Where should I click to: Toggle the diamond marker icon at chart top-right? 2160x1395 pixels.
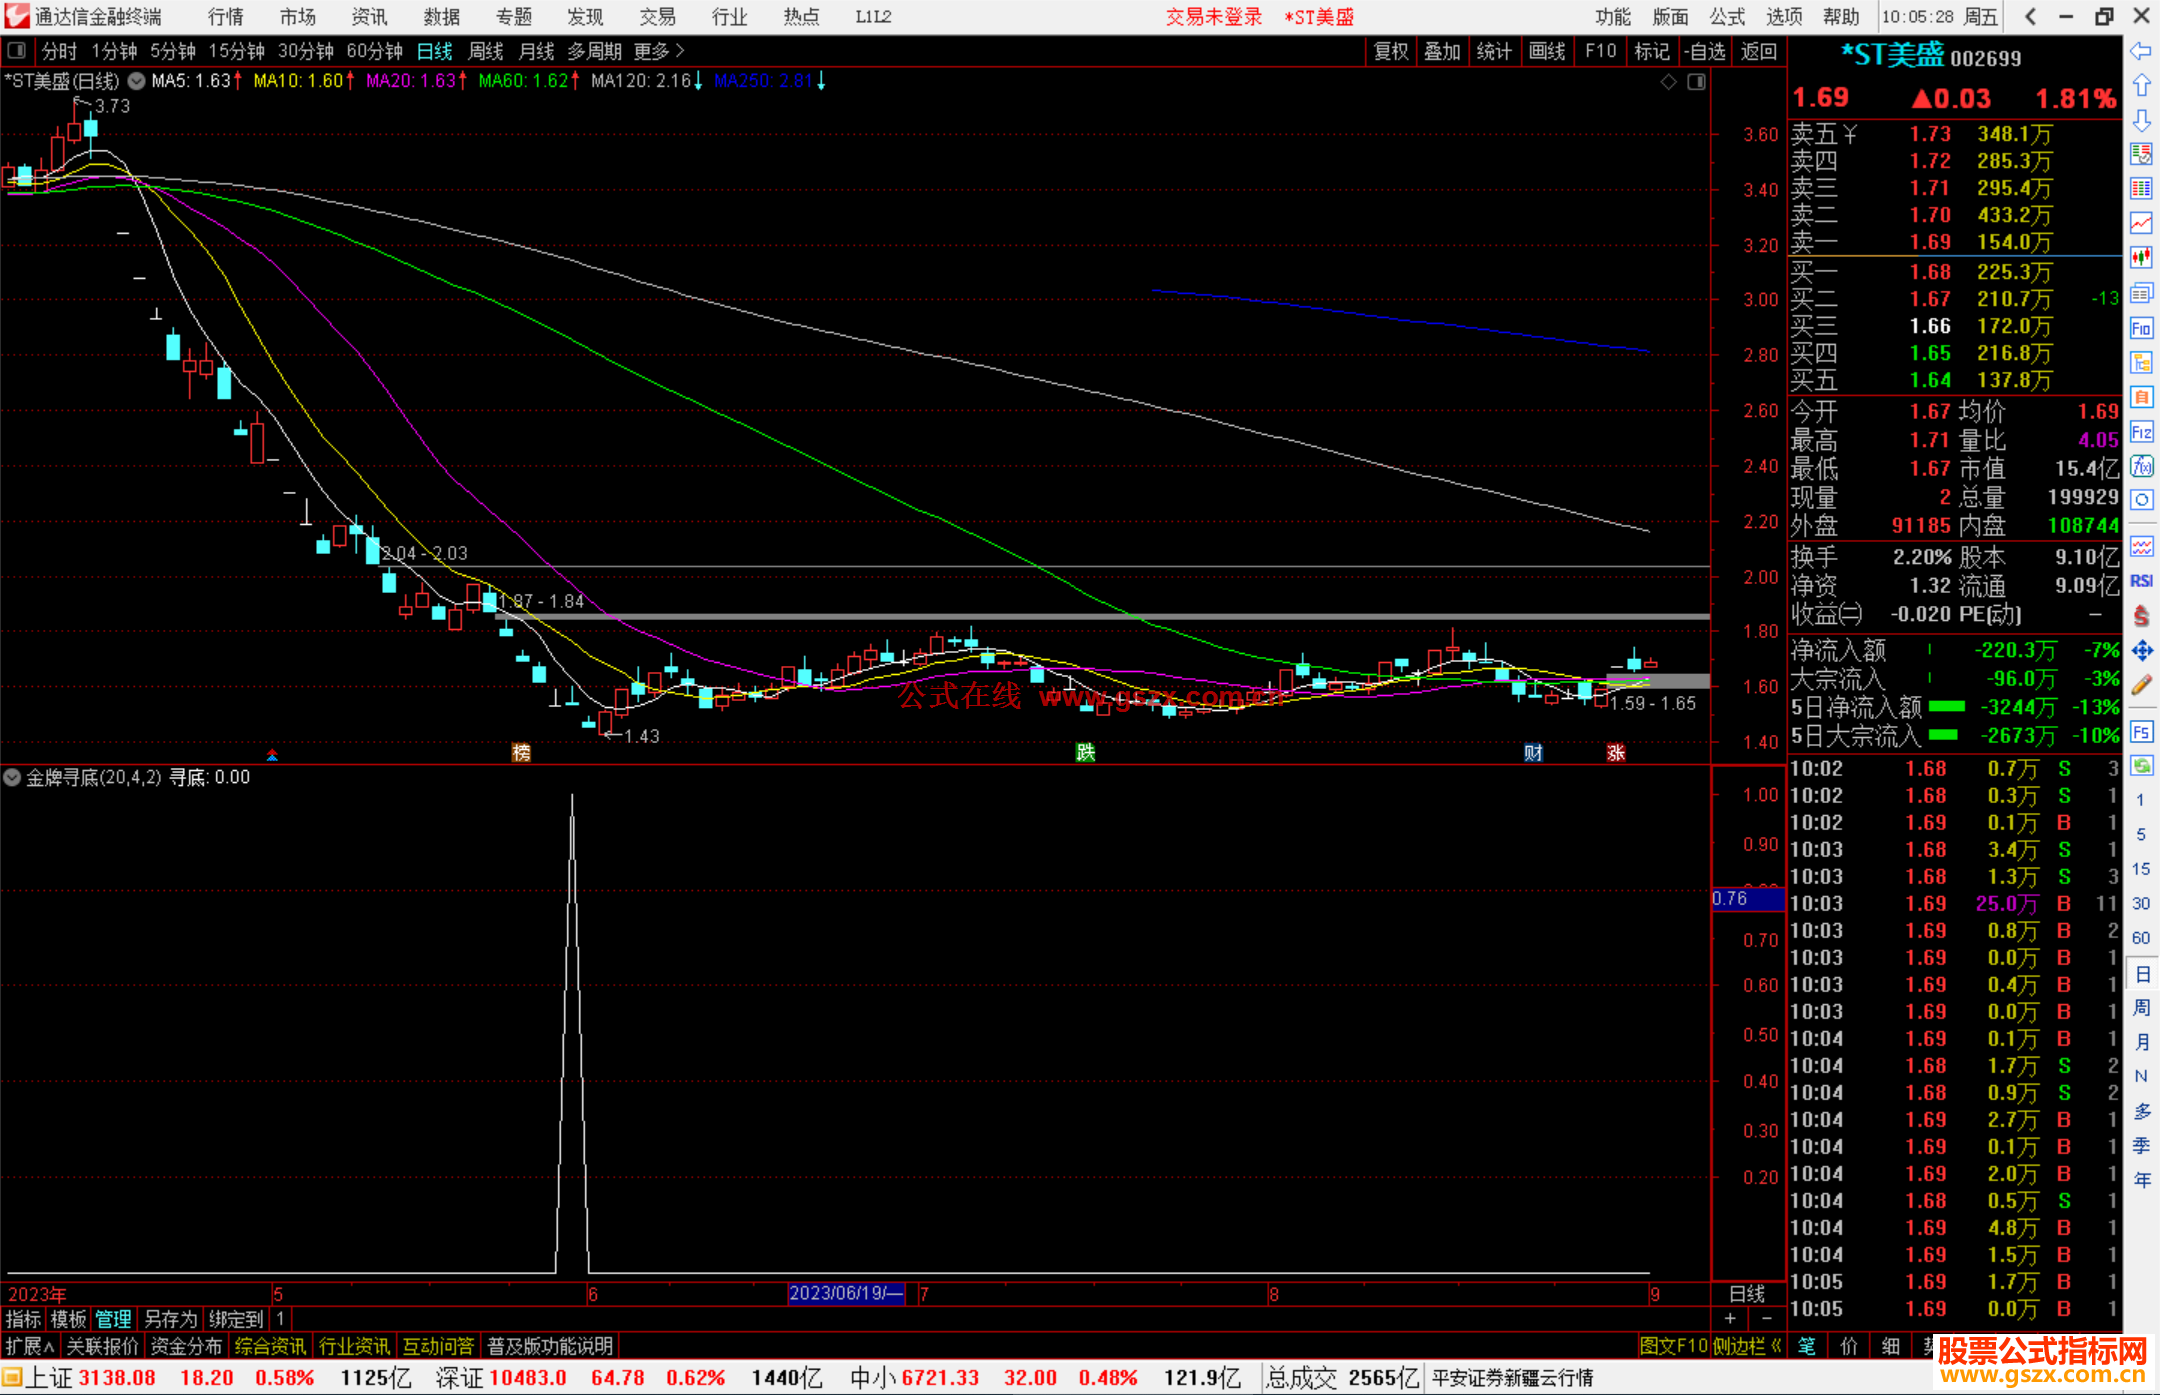click(1668, 82)
